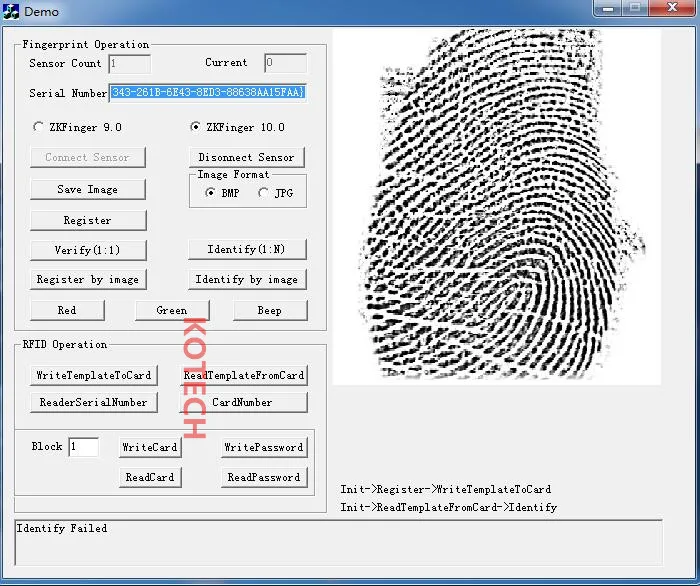700x586 pixels.
Task: Click Identify by image button
Action: 247,279
